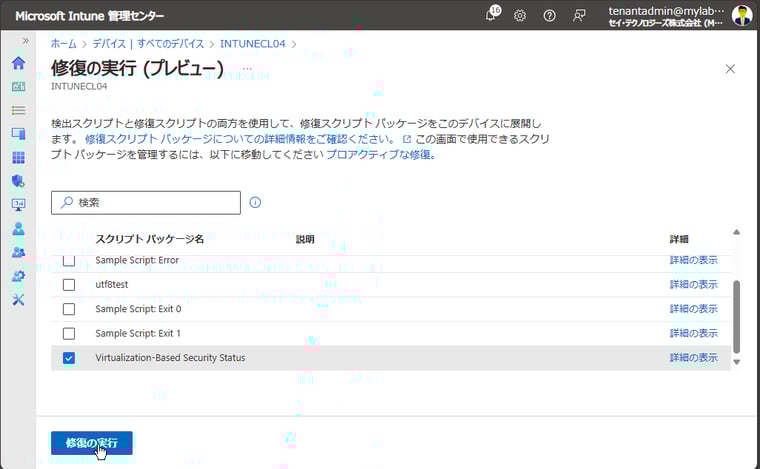The width and height of the screenshot is (760, 469).
Task: Click the デバイス | すべてのデバイス breadcrumb
Action: click(148, 44)
